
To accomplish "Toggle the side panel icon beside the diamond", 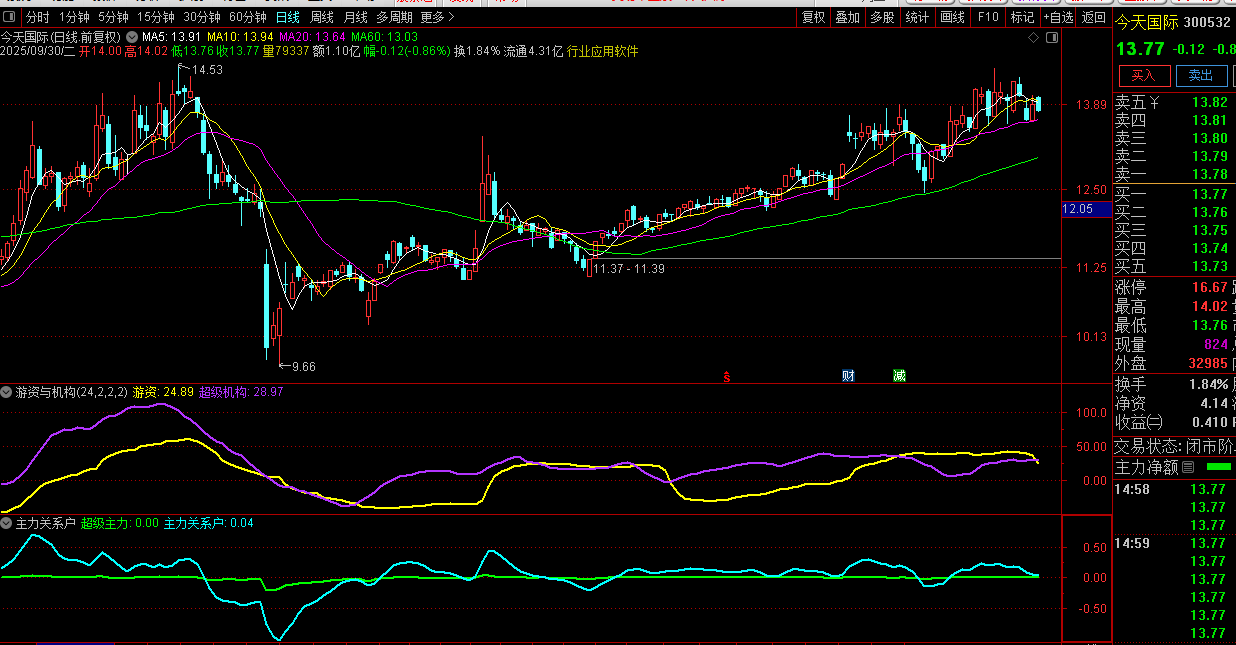I will pos(1050,37).
